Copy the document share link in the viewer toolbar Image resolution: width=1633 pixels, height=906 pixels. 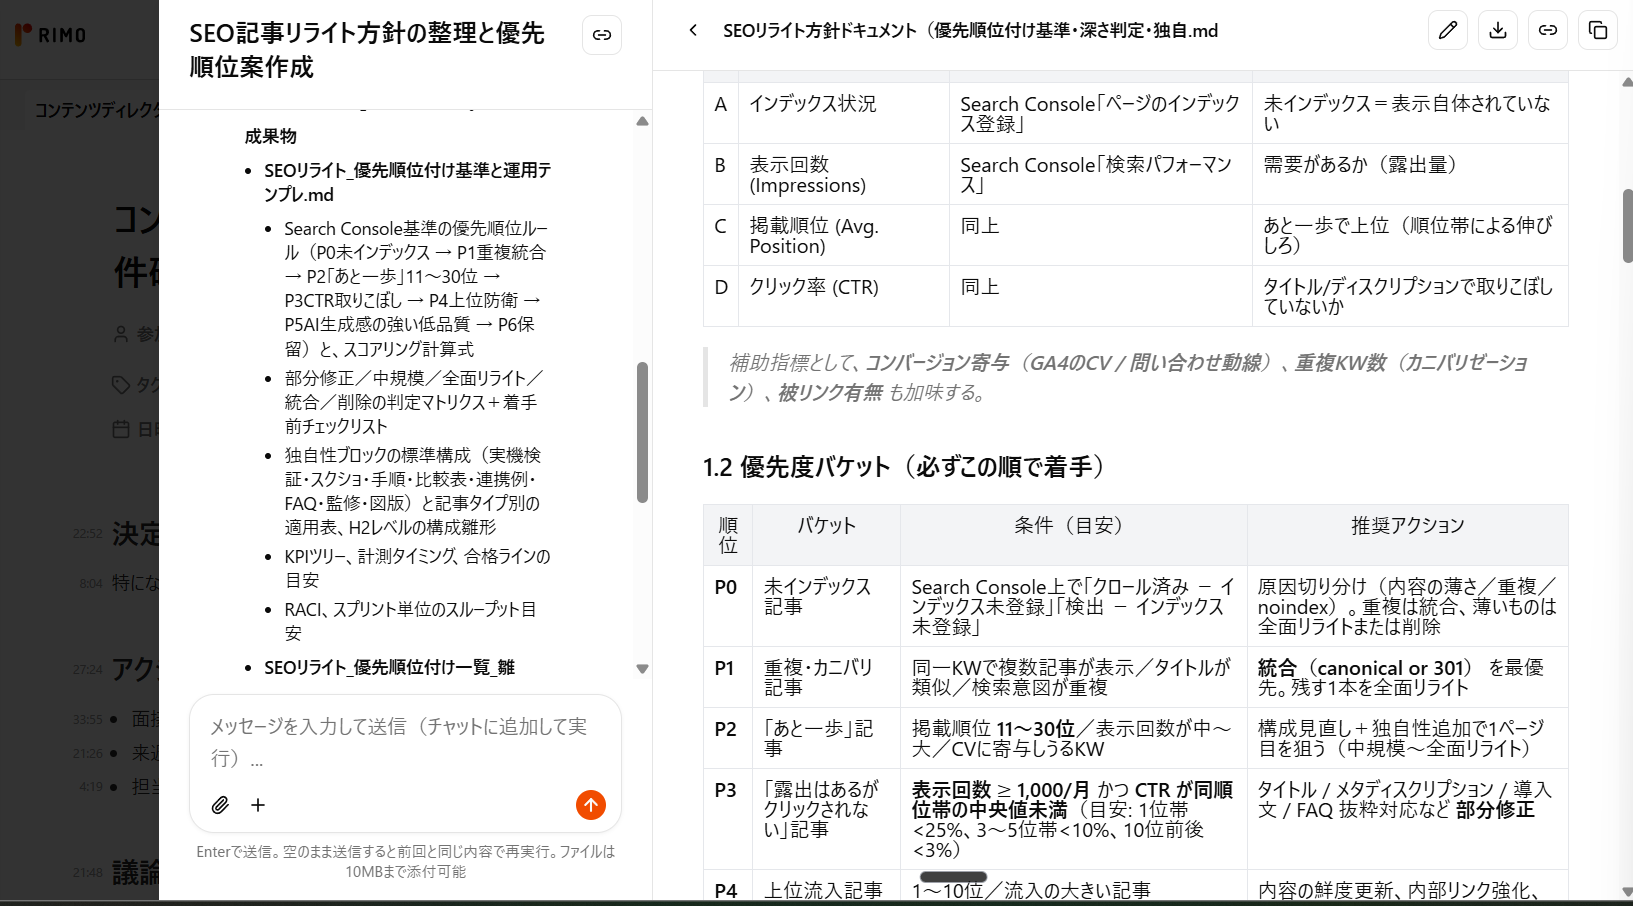[x=1548, y=30]
